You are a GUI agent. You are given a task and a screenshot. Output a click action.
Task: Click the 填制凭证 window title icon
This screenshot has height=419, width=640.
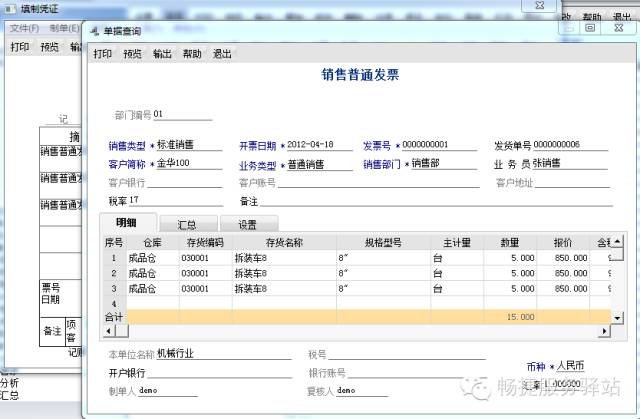coord(9,8)
